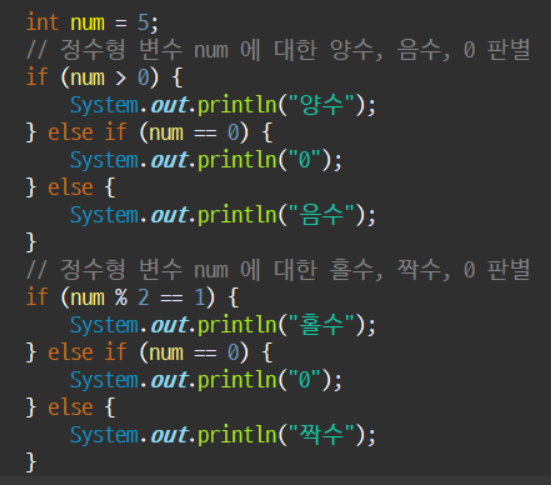Click the literal 2 after the modulo operator
This screenshot has height=485, width=551.
click(x=143, y=298)
